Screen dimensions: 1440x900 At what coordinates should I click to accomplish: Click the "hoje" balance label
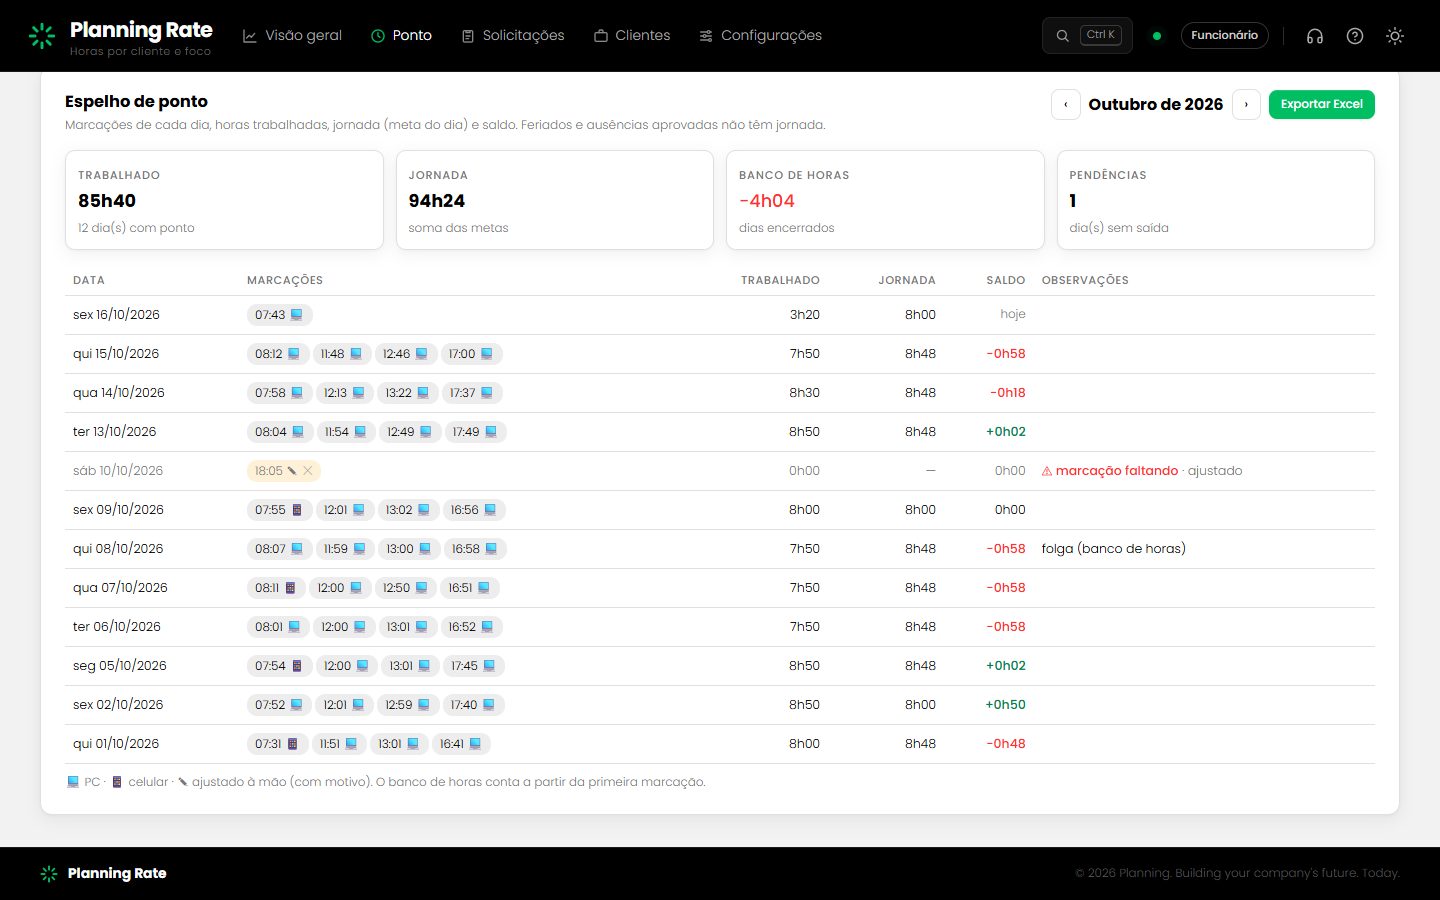[1013, 315]
